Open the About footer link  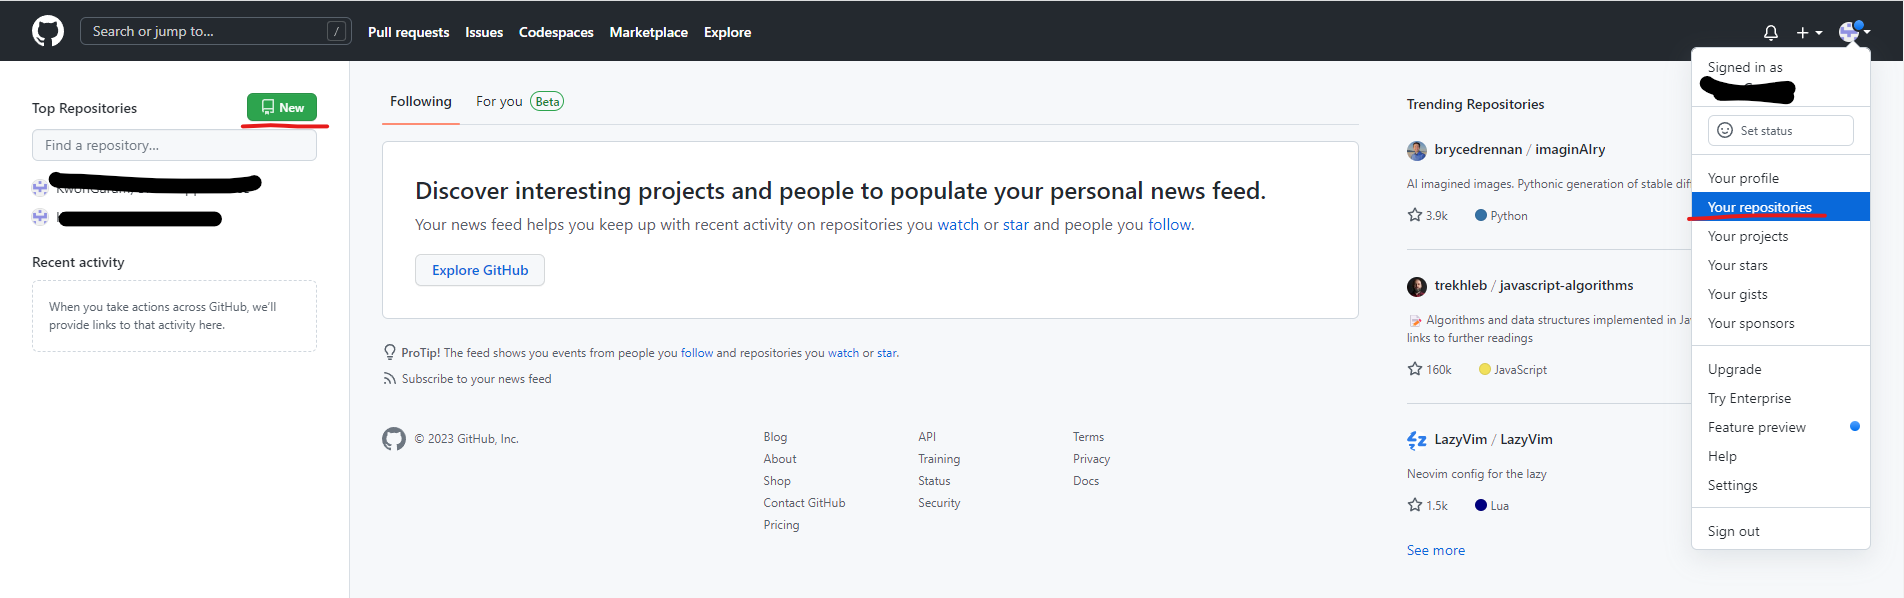click(780, 459)
